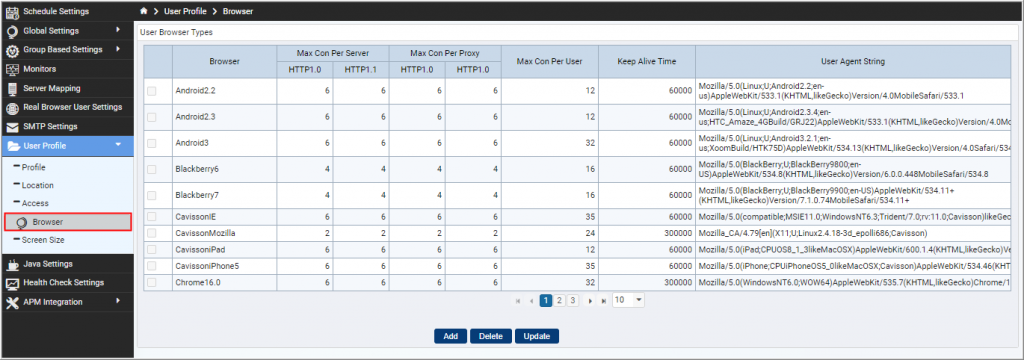1024x360 pixels.
Task: Click the Global Settings icon
Action: 12,31
